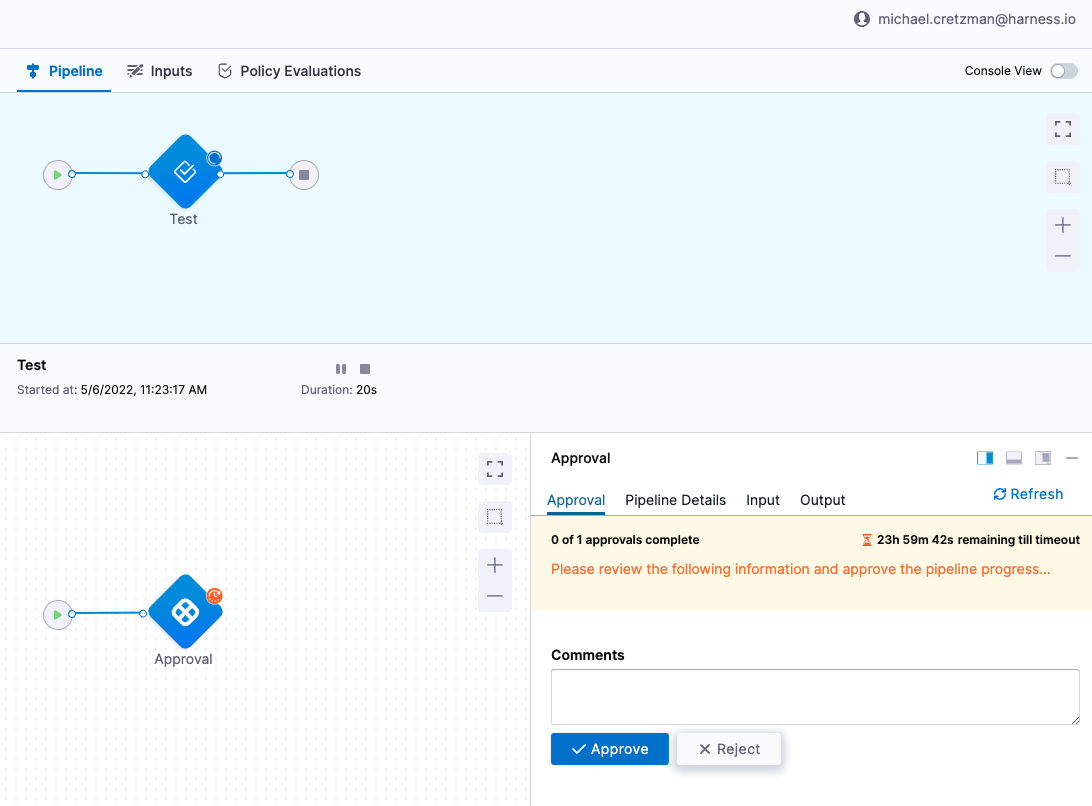Viewport: 1092px width, 806px height.
Task: Select the Approval step node
Action: coord(185,612)
